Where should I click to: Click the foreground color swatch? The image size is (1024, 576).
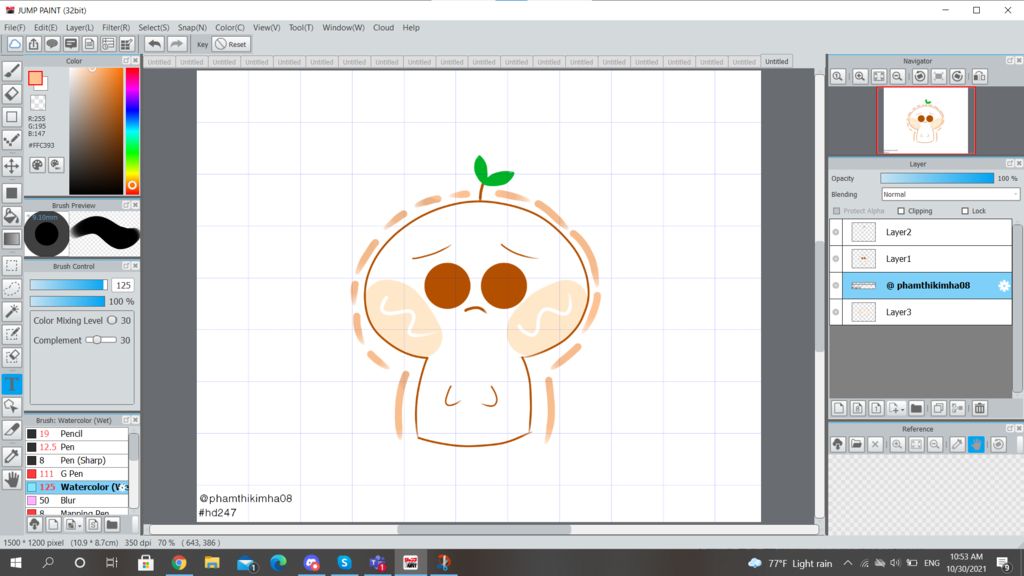(35, 78)
